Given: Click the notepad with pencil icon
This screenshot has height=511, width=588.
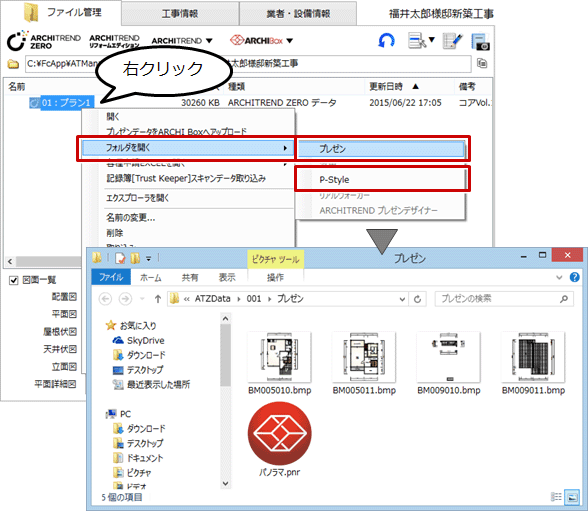Looking at the screenshot, I should coord(452,40).
